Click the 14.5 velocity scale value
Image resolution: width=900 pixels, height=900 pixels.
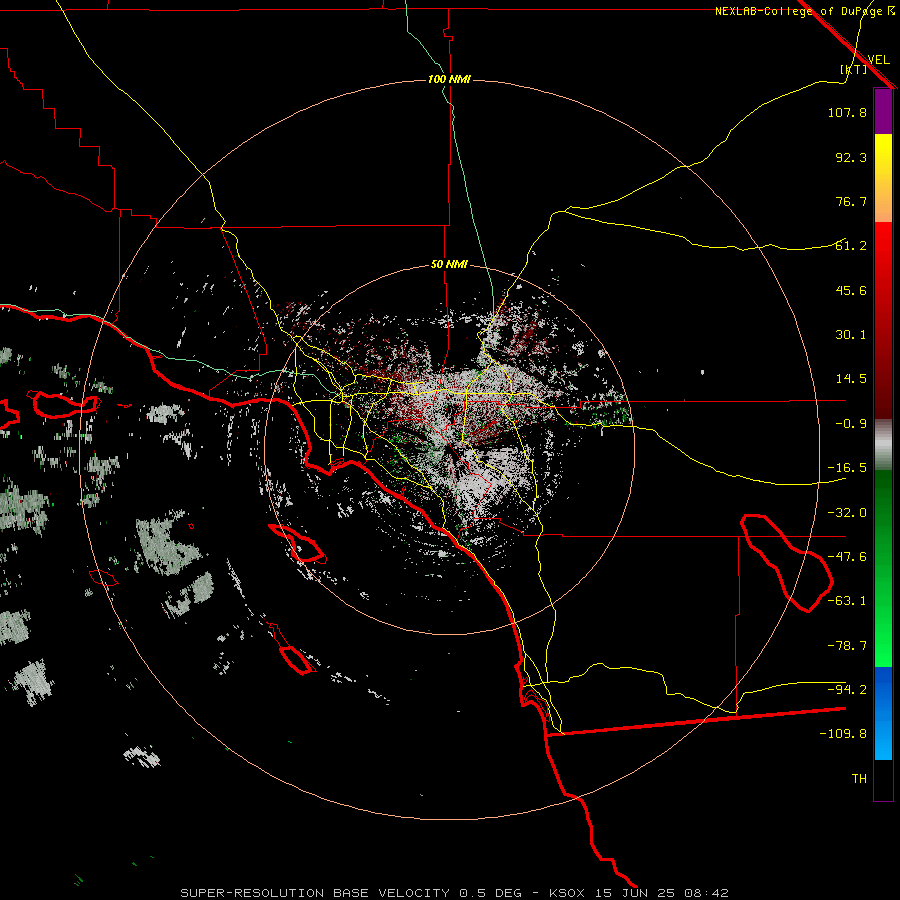coord(851,379)
